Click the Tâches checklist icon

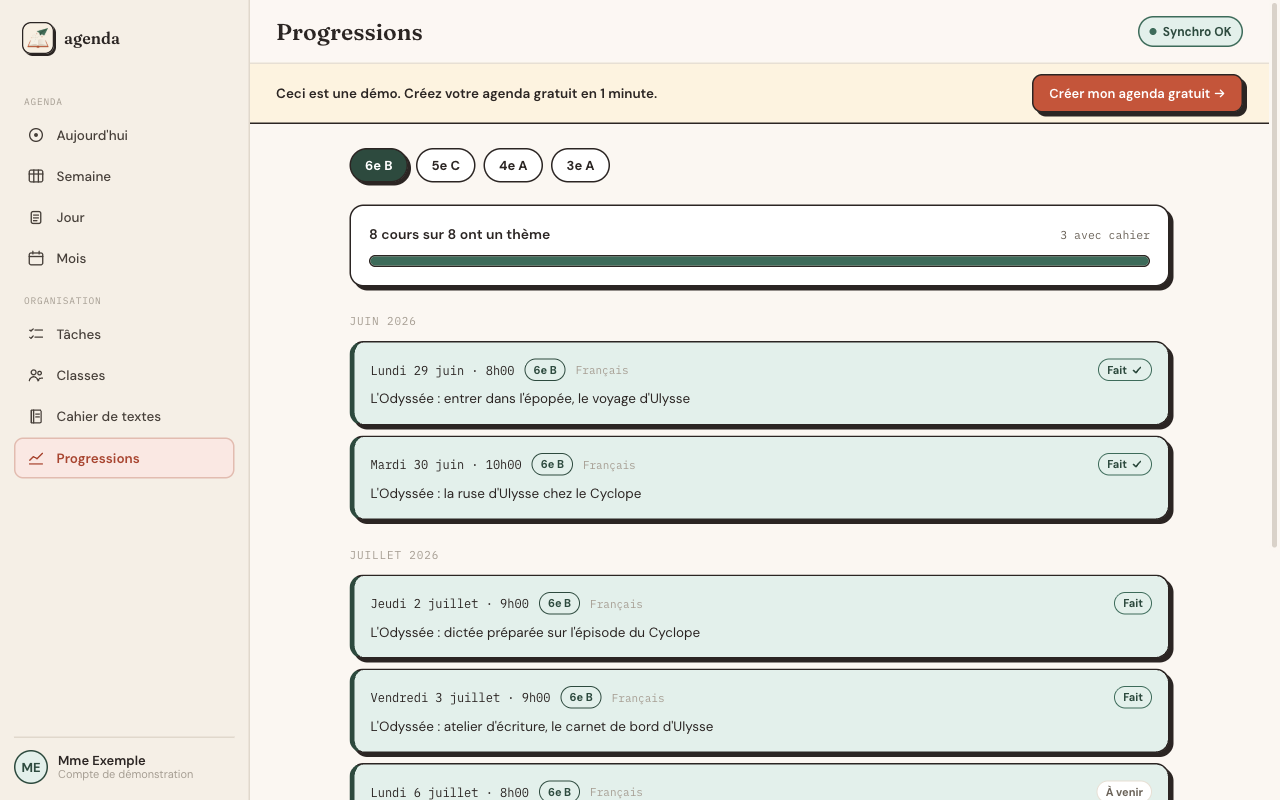coord(36,334)
